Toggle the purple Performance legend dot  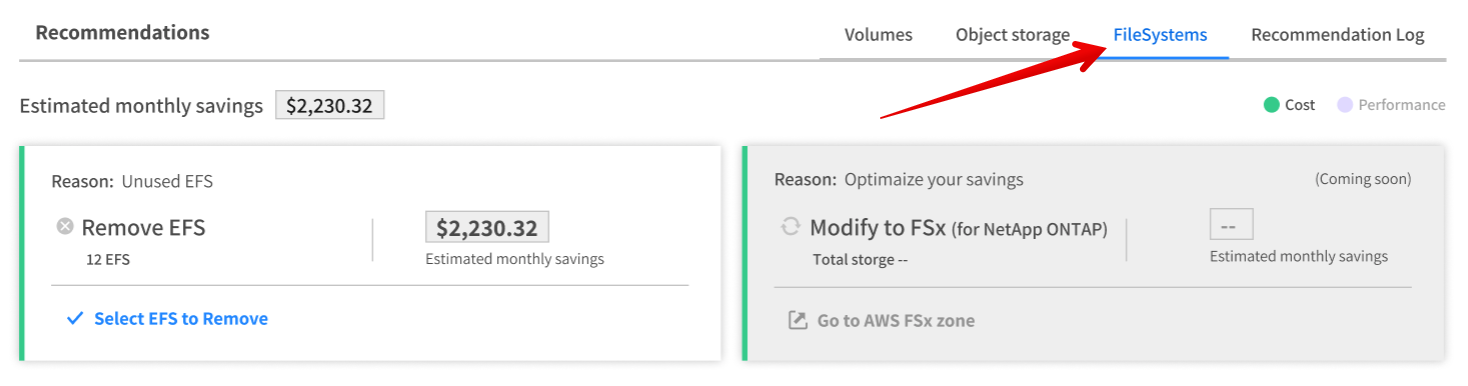click(1345, 105)
